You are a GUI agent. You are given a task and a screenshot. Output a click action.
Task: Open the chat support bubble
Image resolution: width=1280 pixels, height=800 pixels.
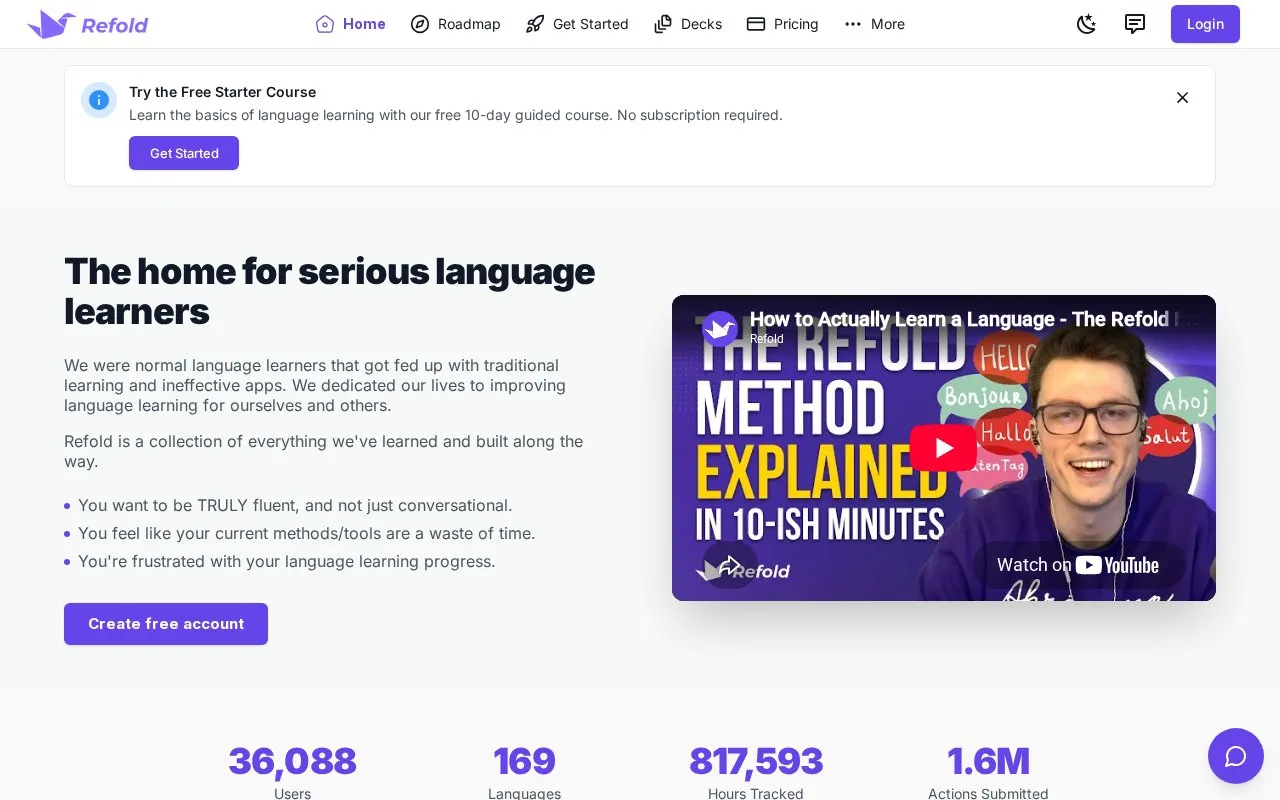click(x=1236, y=756)
